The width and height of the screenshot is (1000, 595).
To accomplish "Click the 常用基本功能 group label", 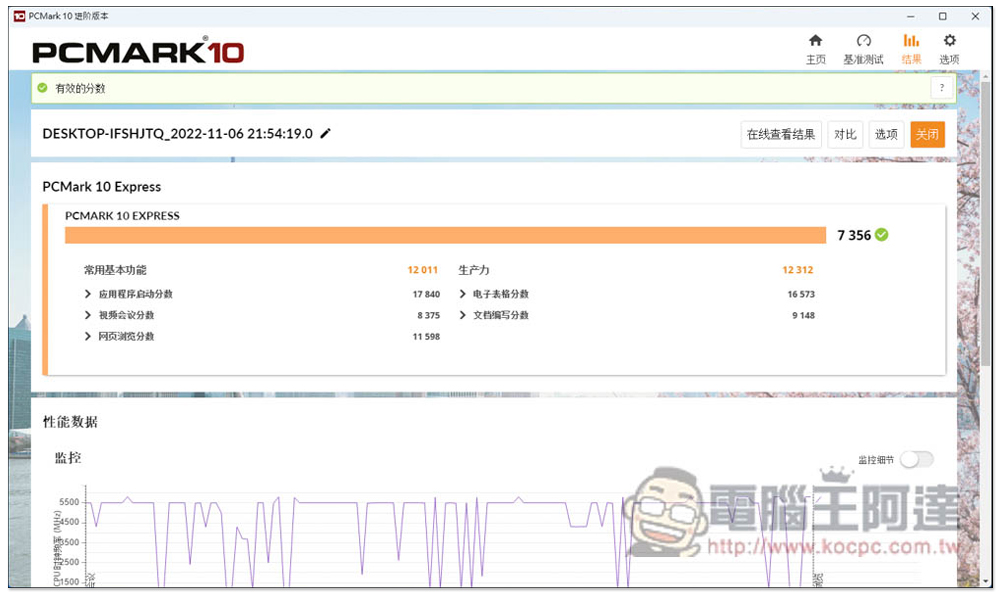I will (x=115, y=270).
